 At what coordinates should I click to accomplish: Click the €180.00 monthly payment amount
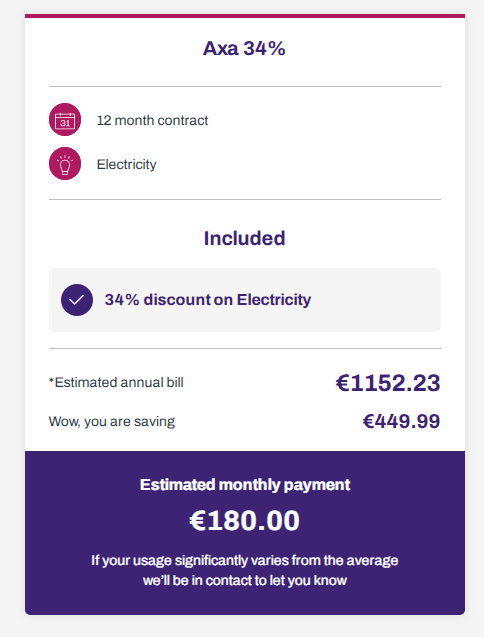[x=245, y=520]
